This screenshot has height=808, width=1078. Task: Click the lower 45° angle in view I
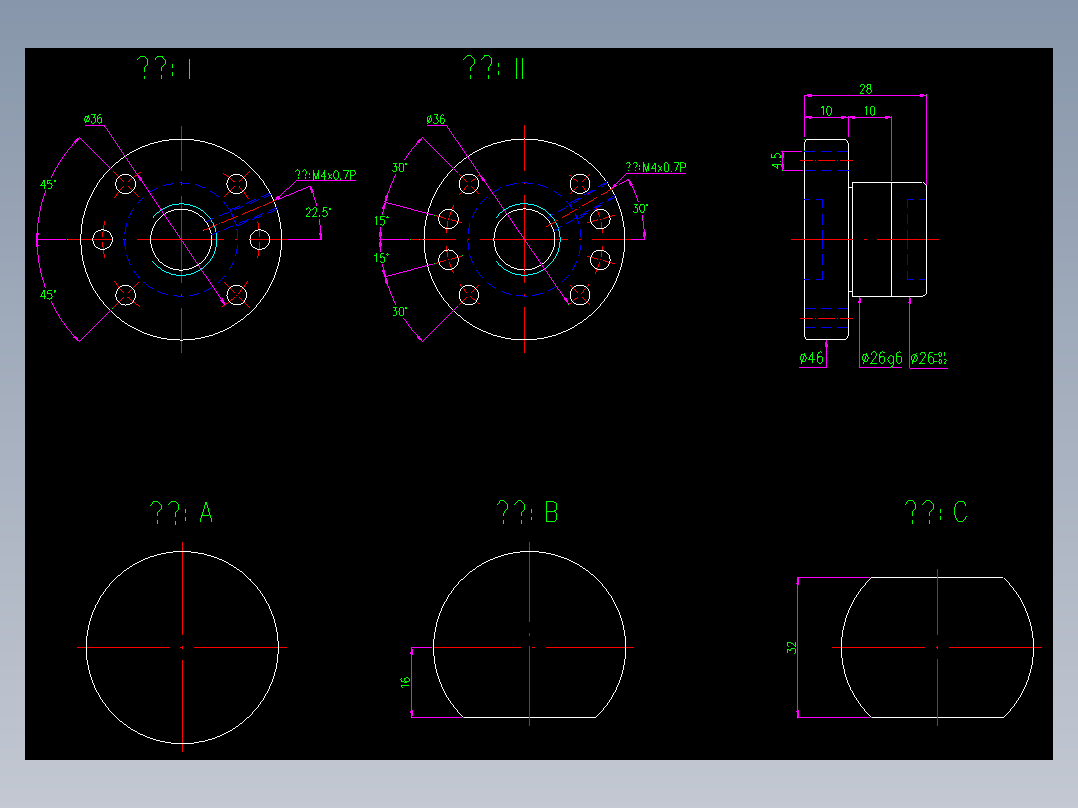[x=47, y=295]
